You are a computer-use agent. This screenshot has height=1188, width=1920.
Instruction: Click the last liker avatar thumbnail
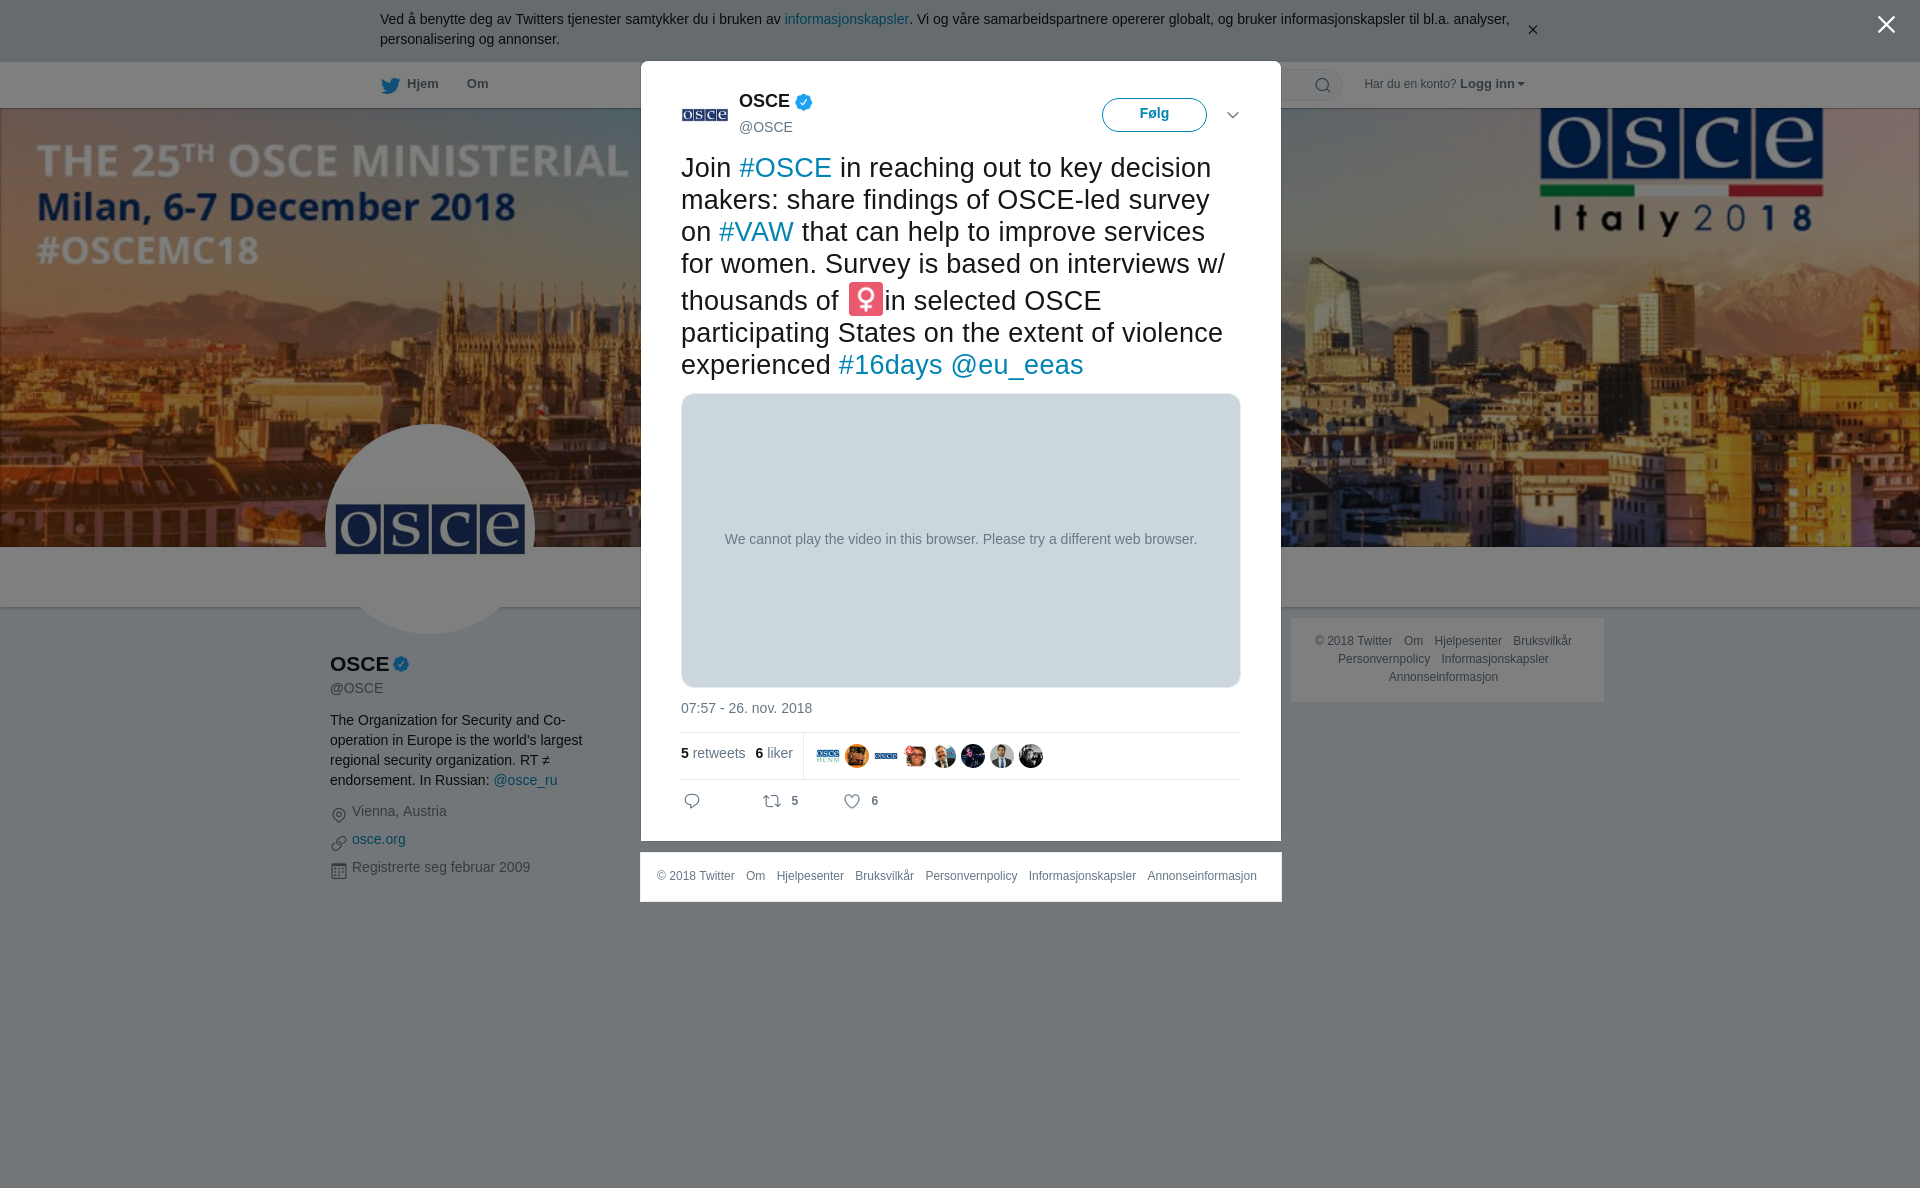coord(1031,756)
